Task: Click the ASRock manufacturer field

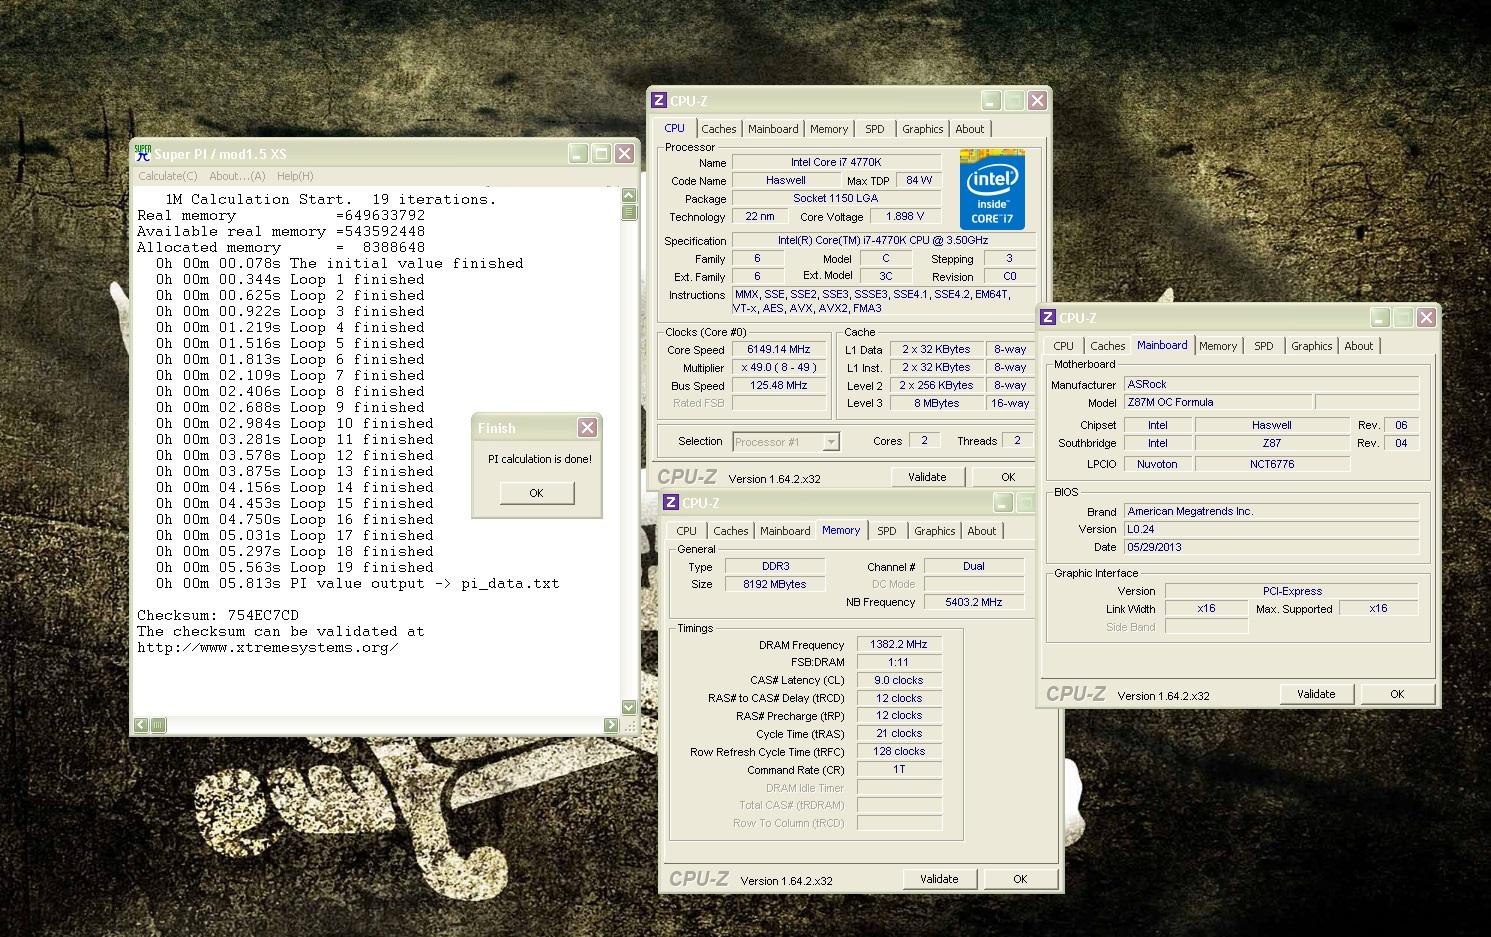Action: 1271,384
